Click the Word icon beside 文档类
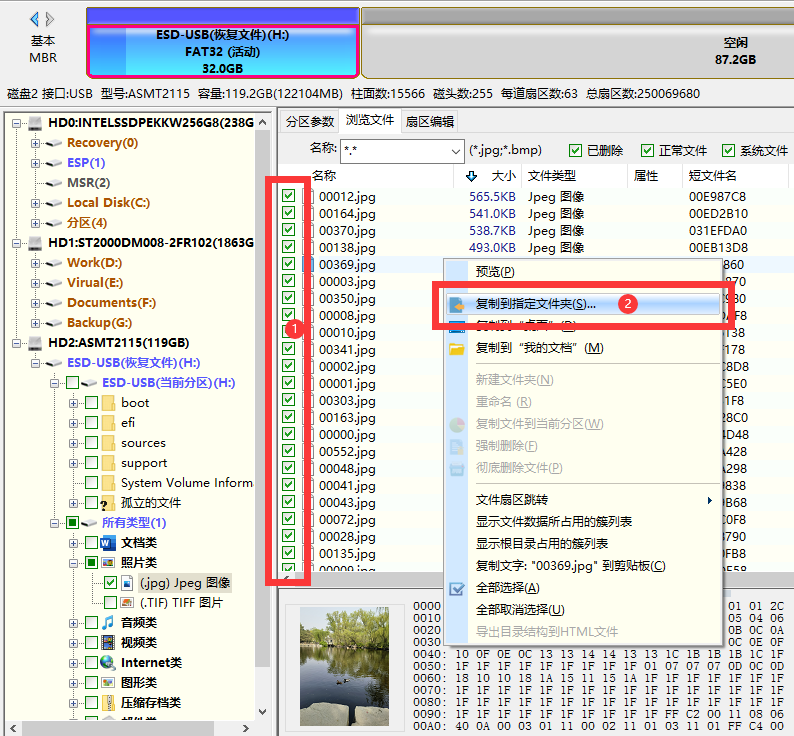Image resolution: width=794 pixels, height=736 pixels. (x=107, y=543)
